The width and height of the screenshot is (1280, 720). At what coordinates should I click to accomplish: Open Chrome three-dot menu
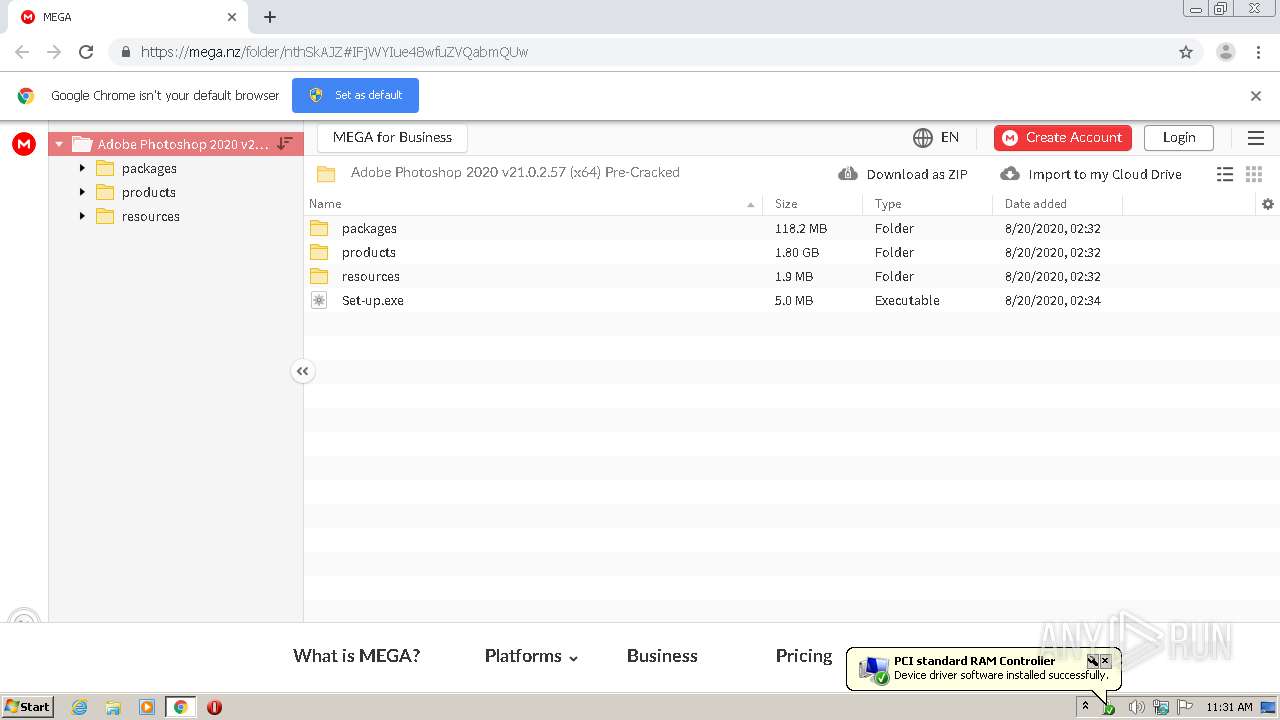click(x=1259, y=52)
